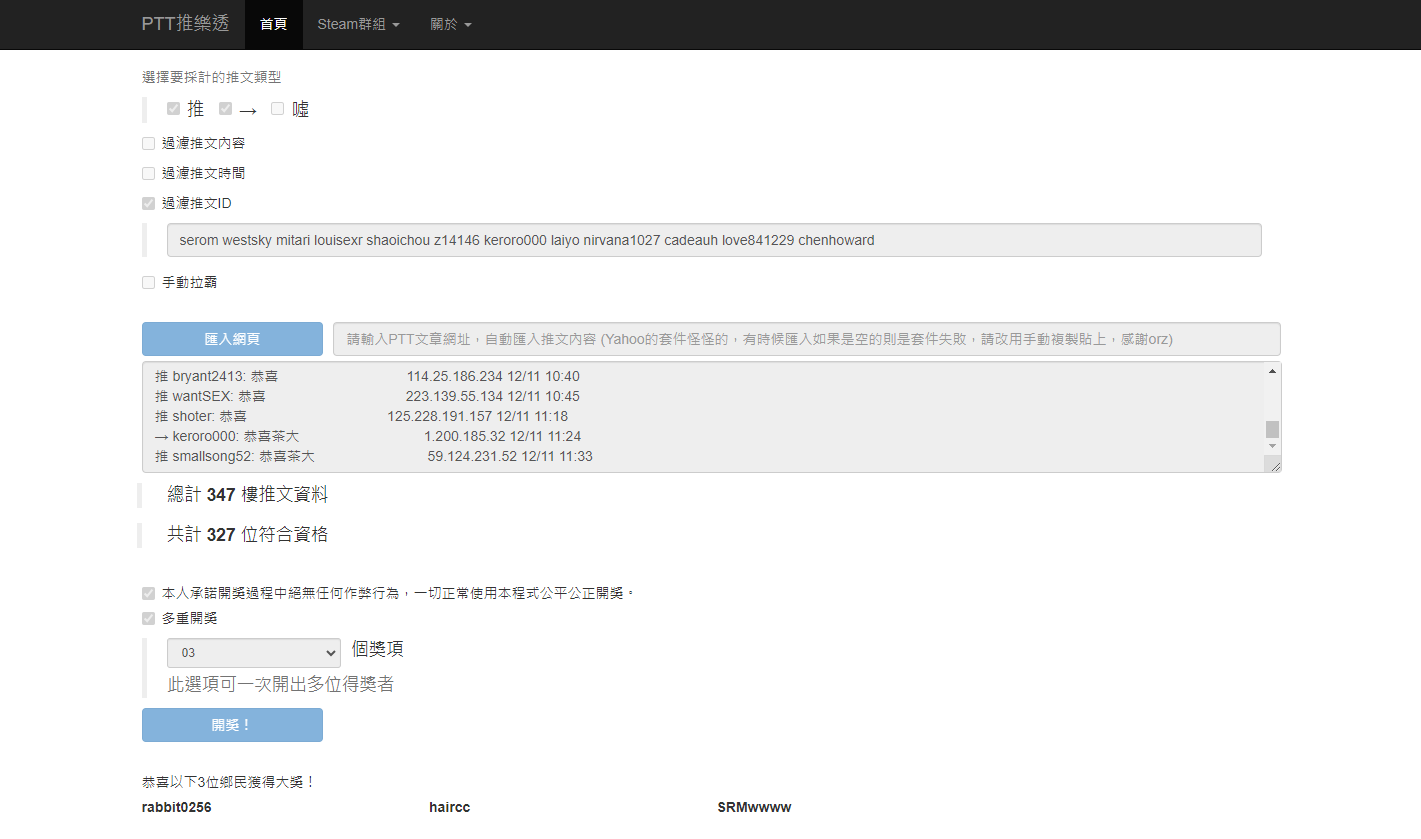Image resolution: width=1421 pixels, height=839 pixels.
Task: Click the filtered ID list input field
Action: tap(714, 240)
